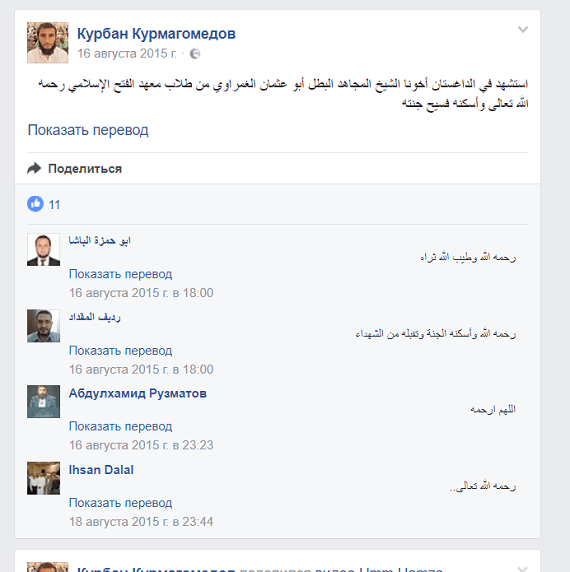Open the post date 16 августа 2015
570x572 pixels.
click(x=127, y=54)
